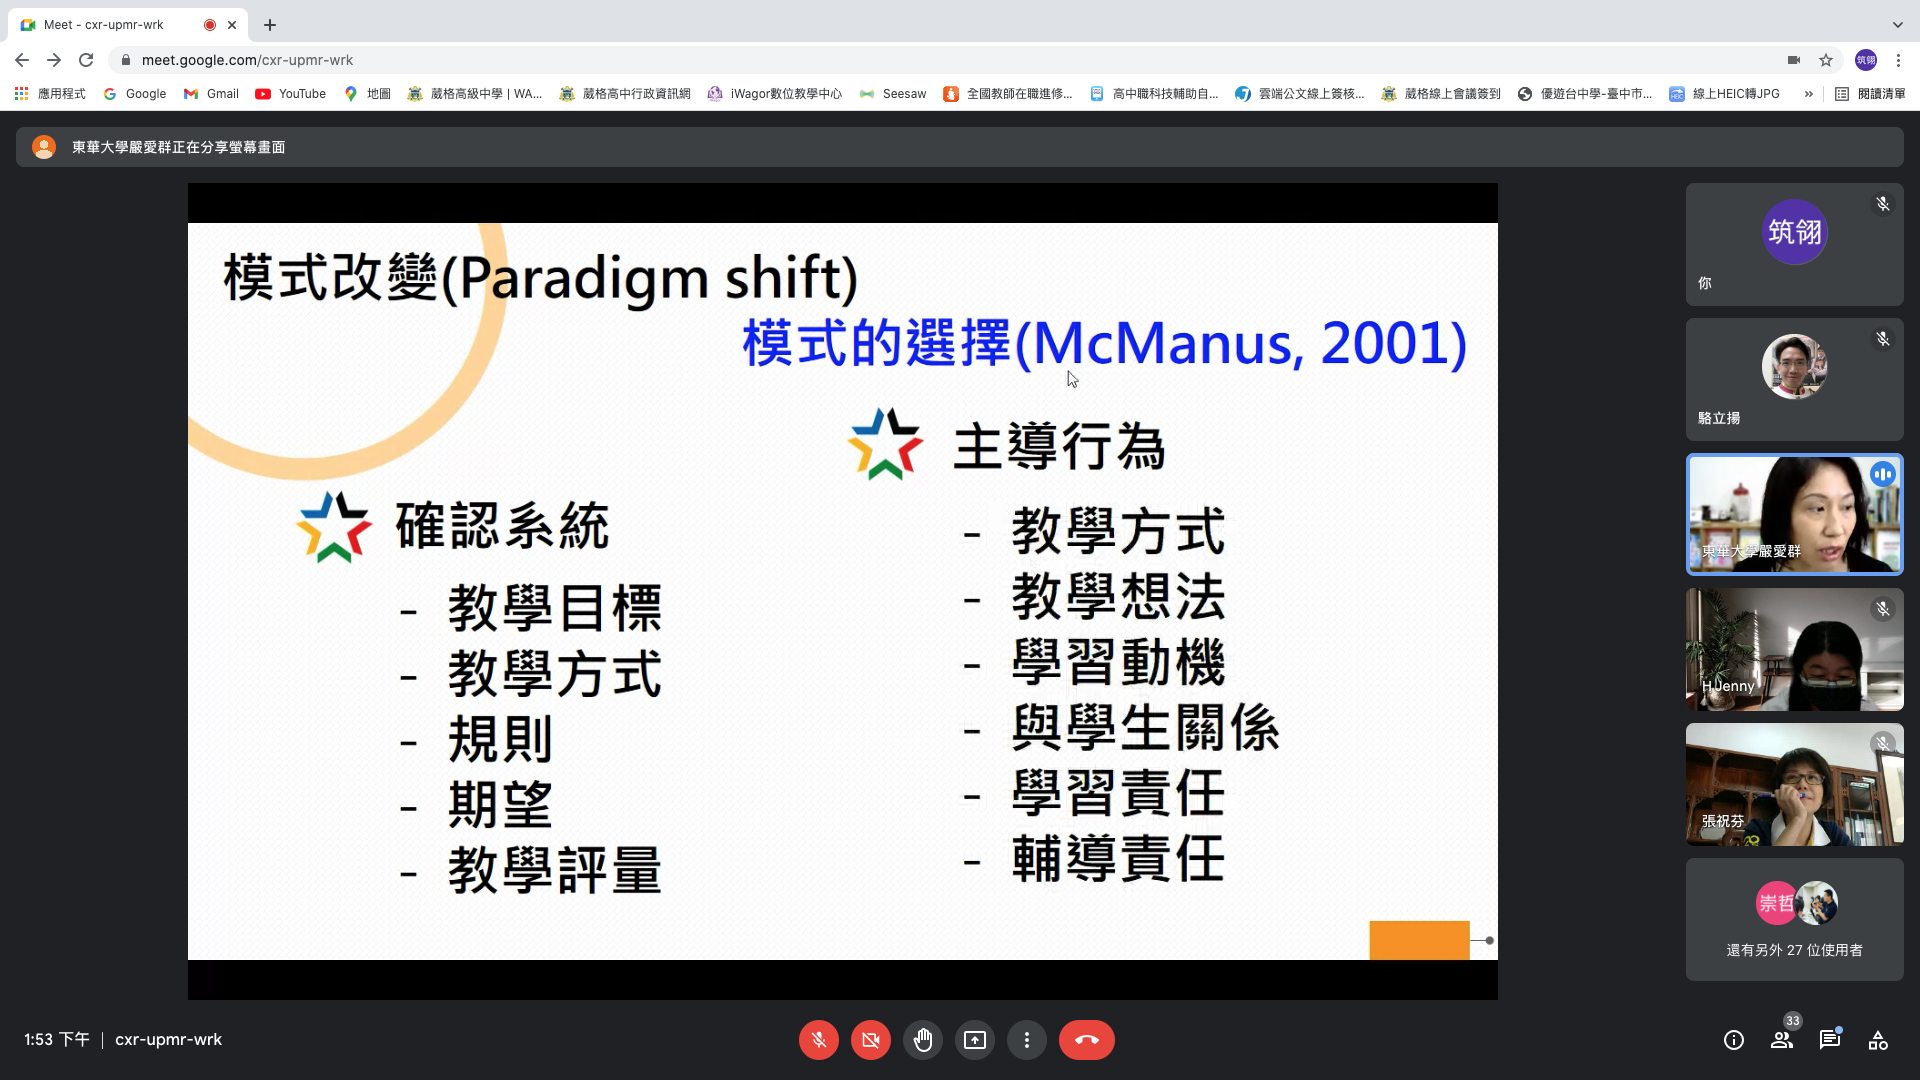Click the present screen button

[x=974, y=1040]
